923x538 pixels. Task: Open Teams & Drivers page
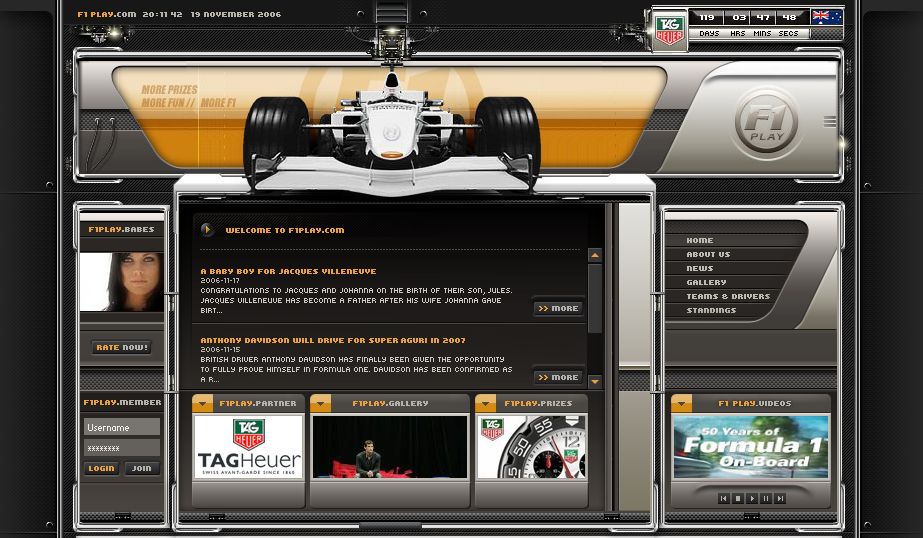728,297
